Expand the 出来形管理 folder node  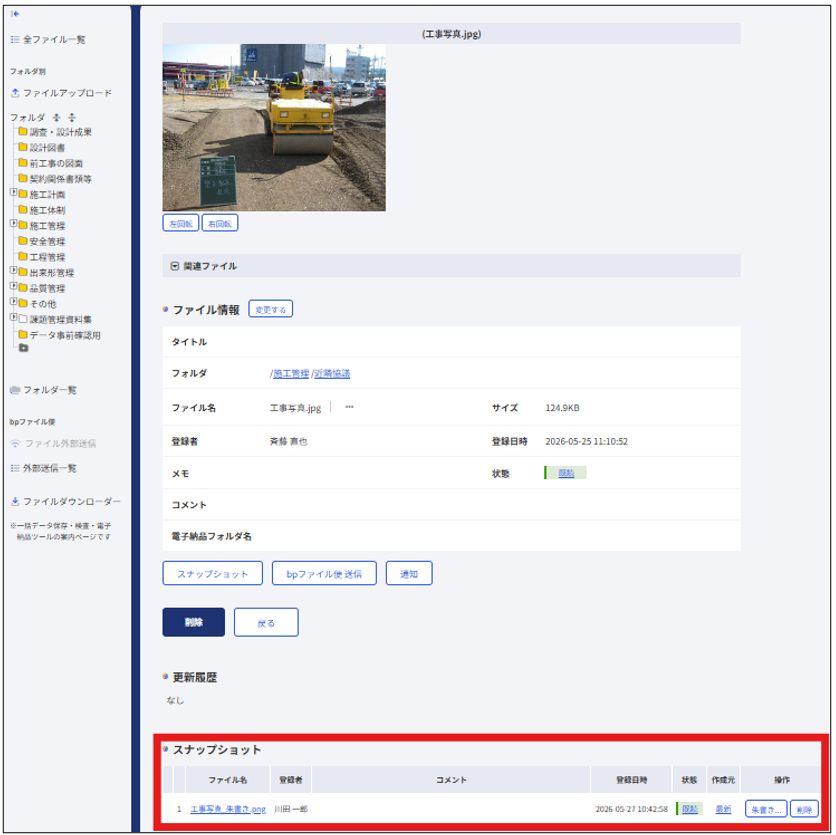pos(13,270)
